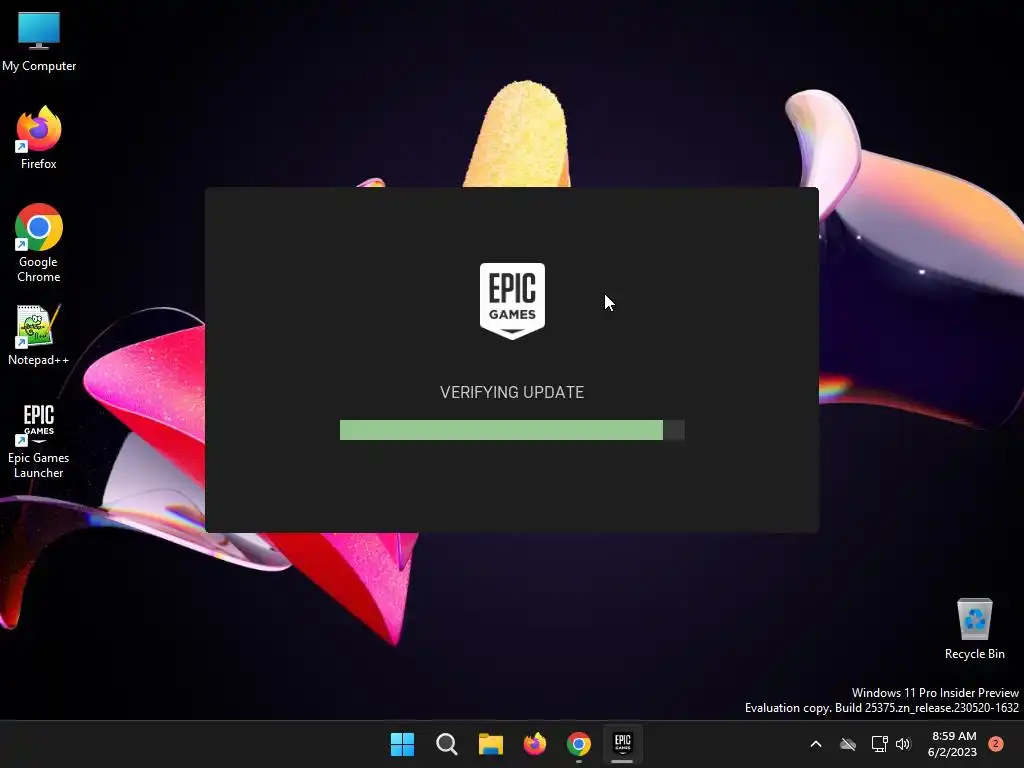Select the Notepad++ desktop shortcut

[39, 334]
